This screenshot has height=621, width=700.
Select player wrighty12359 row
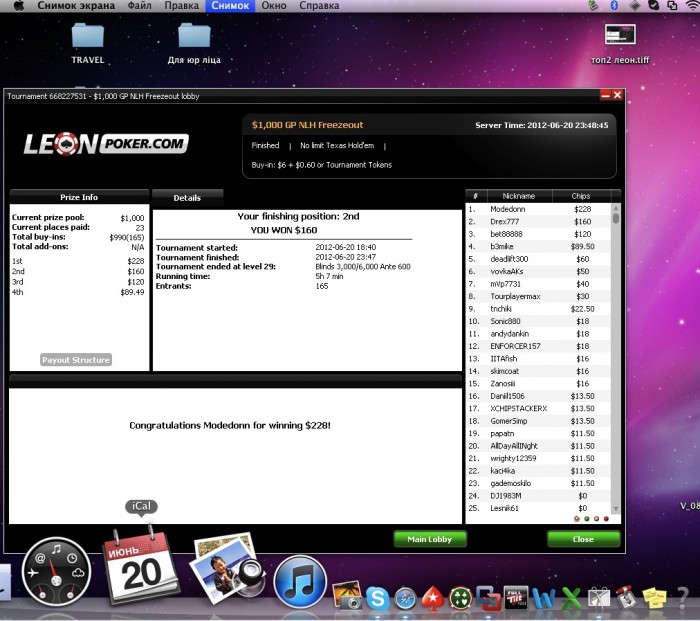538,458
